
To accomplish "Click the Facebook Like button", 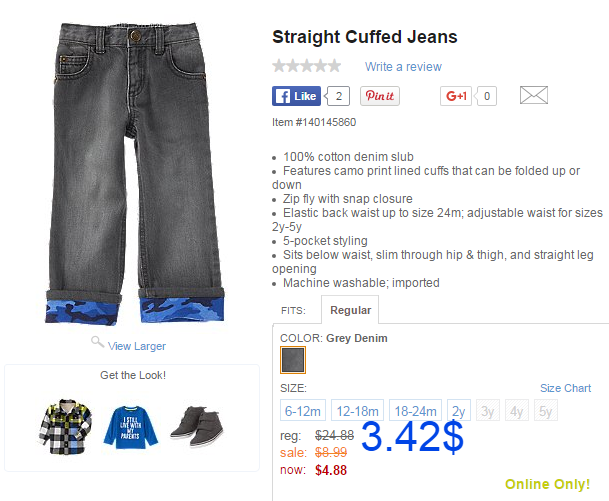I will (296, 96).
